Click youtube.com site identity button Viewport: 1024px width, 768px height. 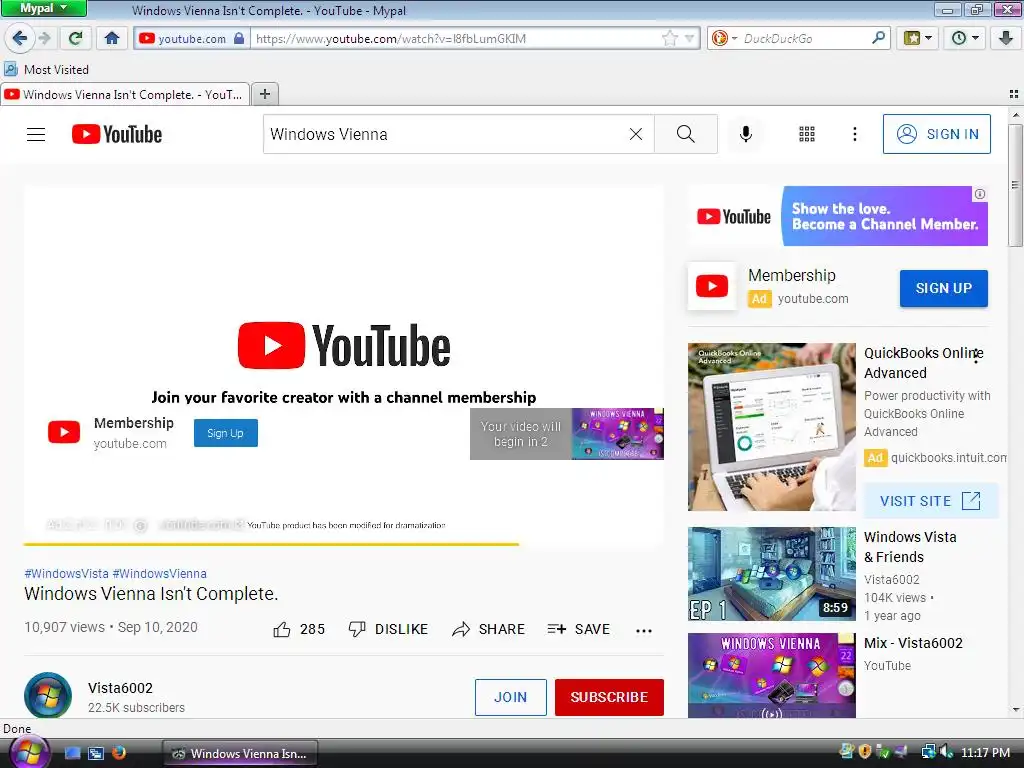coord(191,39)
